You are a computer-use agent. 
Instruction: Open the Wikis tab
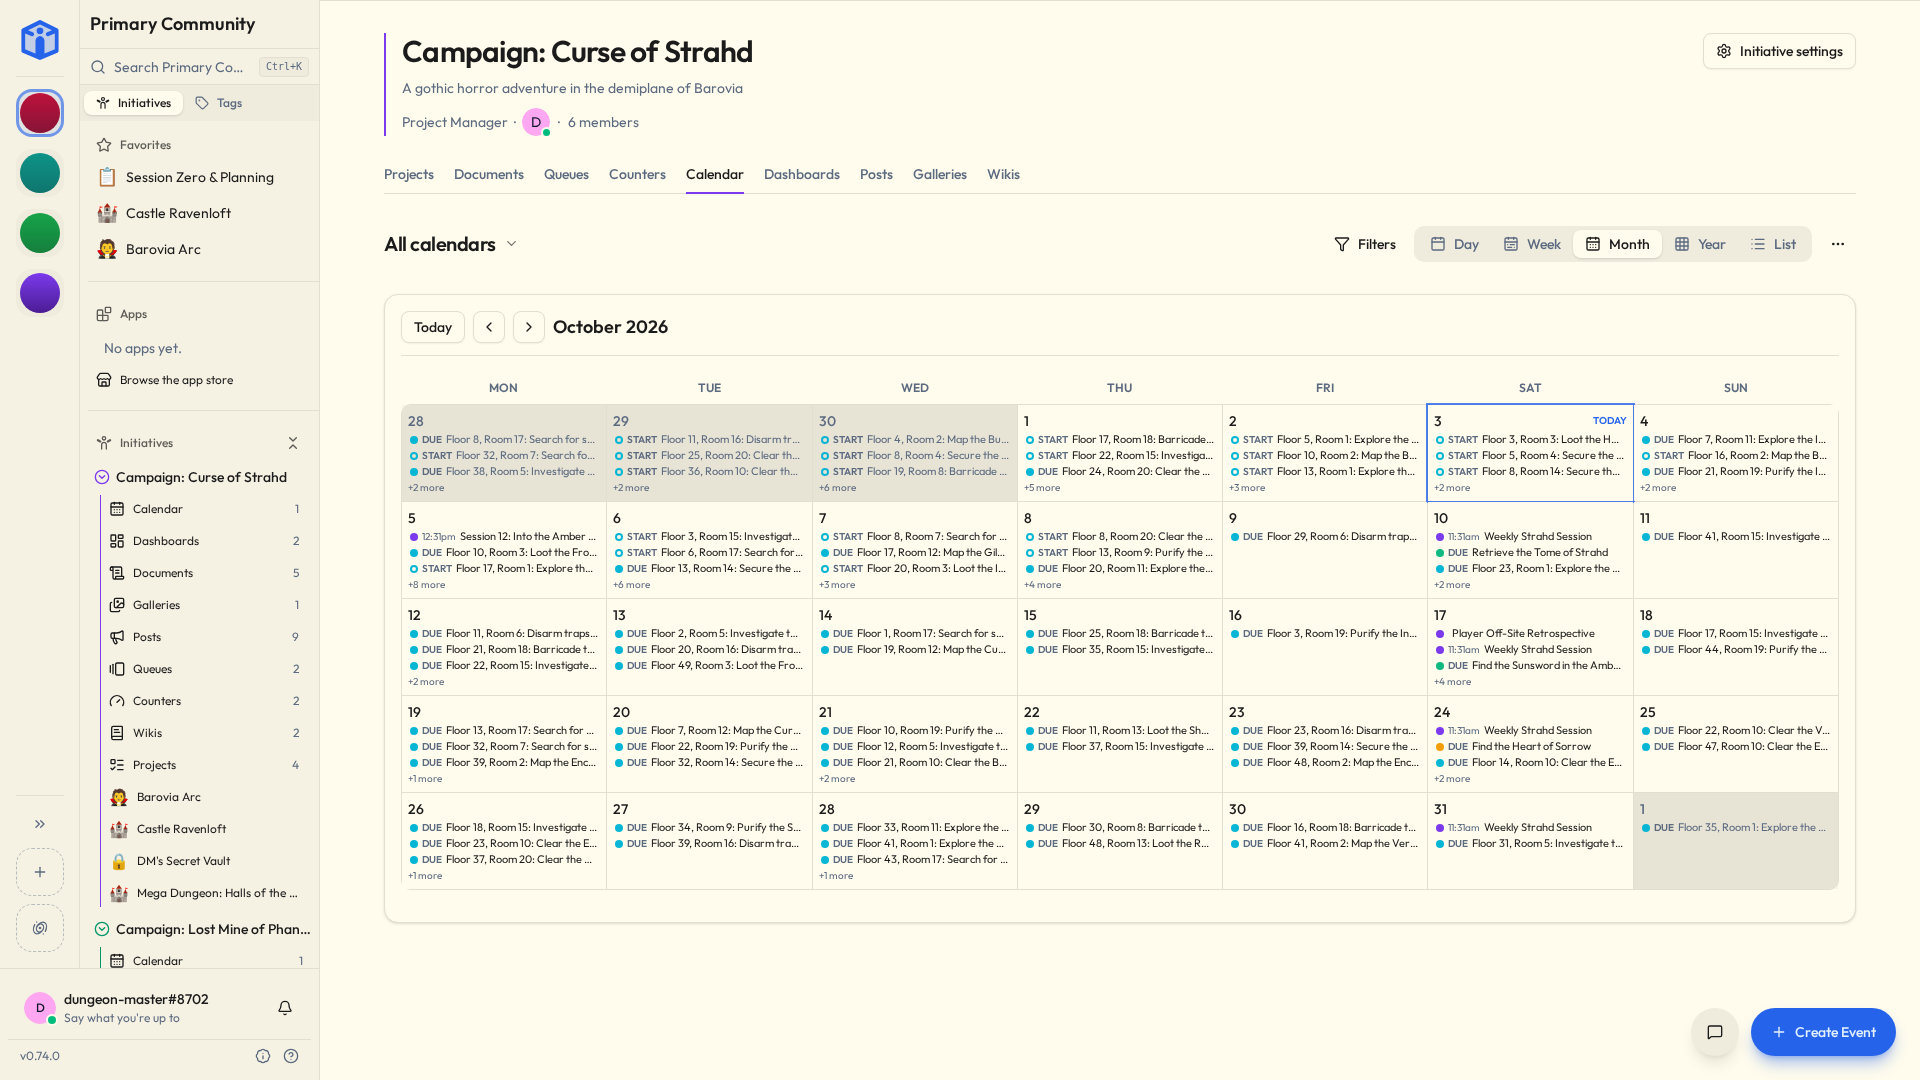(1003, 174)
